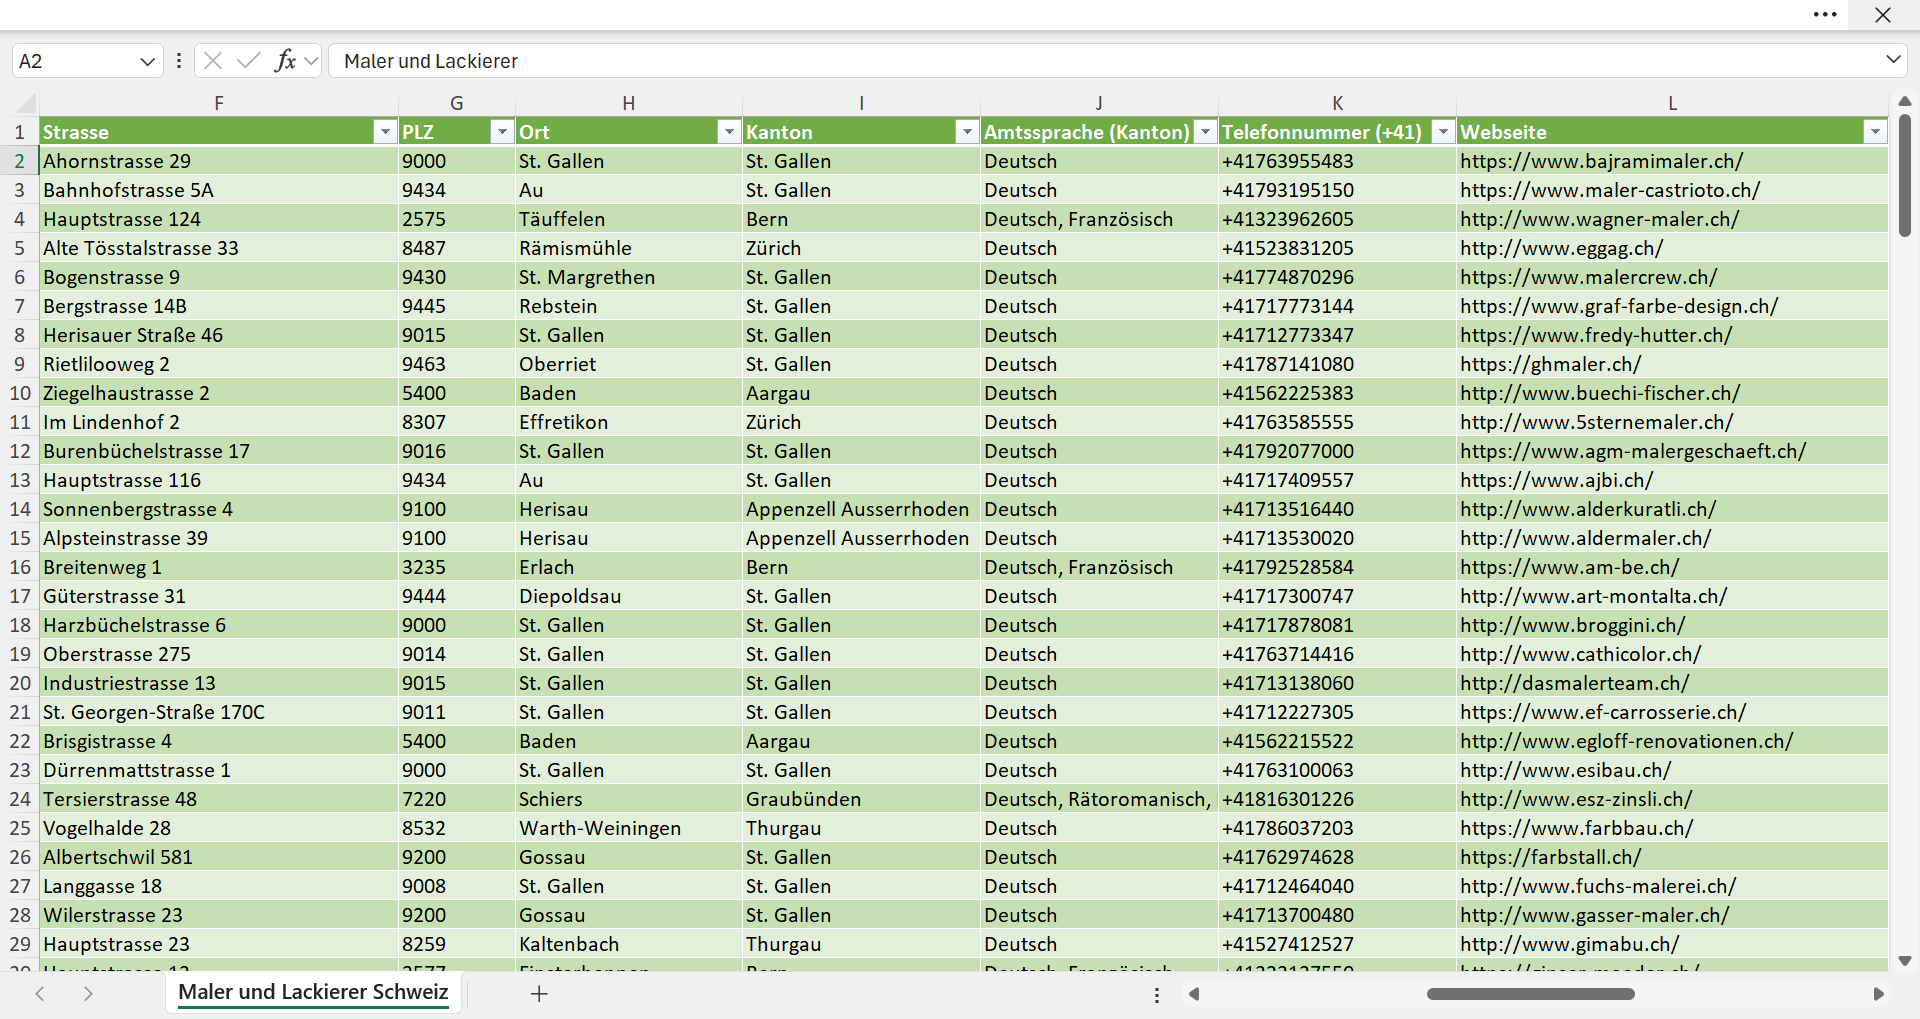Go to the next sheet with the arrow

88,994
